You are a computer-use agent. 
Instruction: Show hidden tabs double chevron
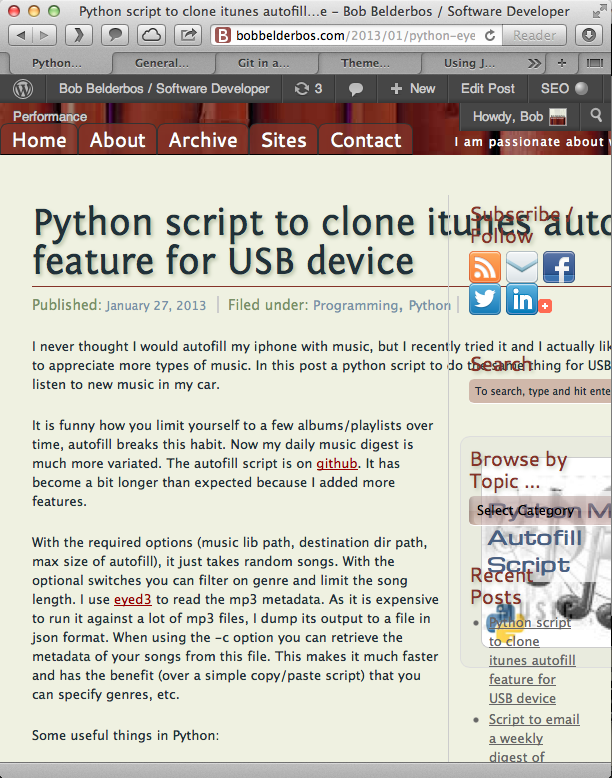[x=534, y=63]
